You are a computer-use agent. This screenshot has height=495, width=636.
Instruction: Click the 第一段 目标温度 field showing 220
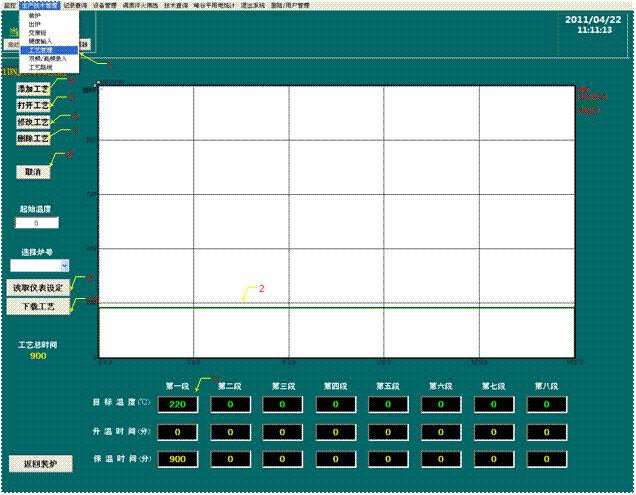pos(177,405)
